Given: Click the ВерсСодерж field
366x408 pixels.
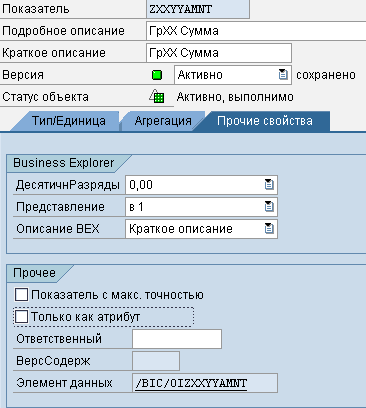Looking at the screenshot, I should [156, 361].
